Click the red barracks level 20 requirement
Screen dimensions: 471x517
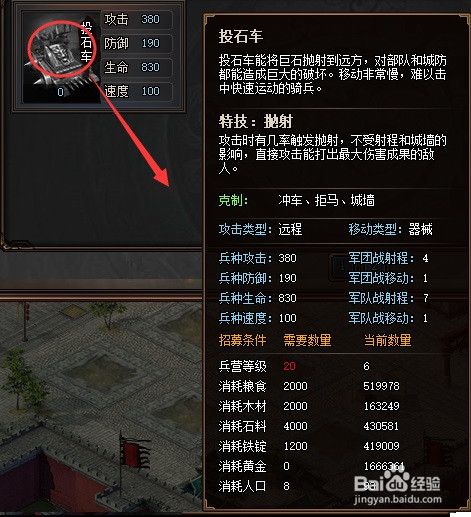coord(289,366)
